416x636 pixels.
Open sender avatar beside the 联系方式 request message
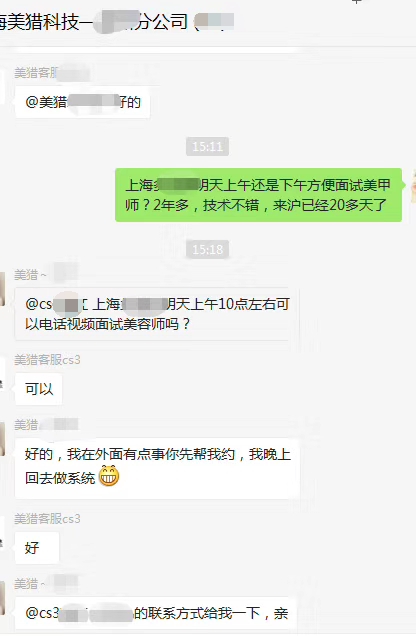click(2, 597)
